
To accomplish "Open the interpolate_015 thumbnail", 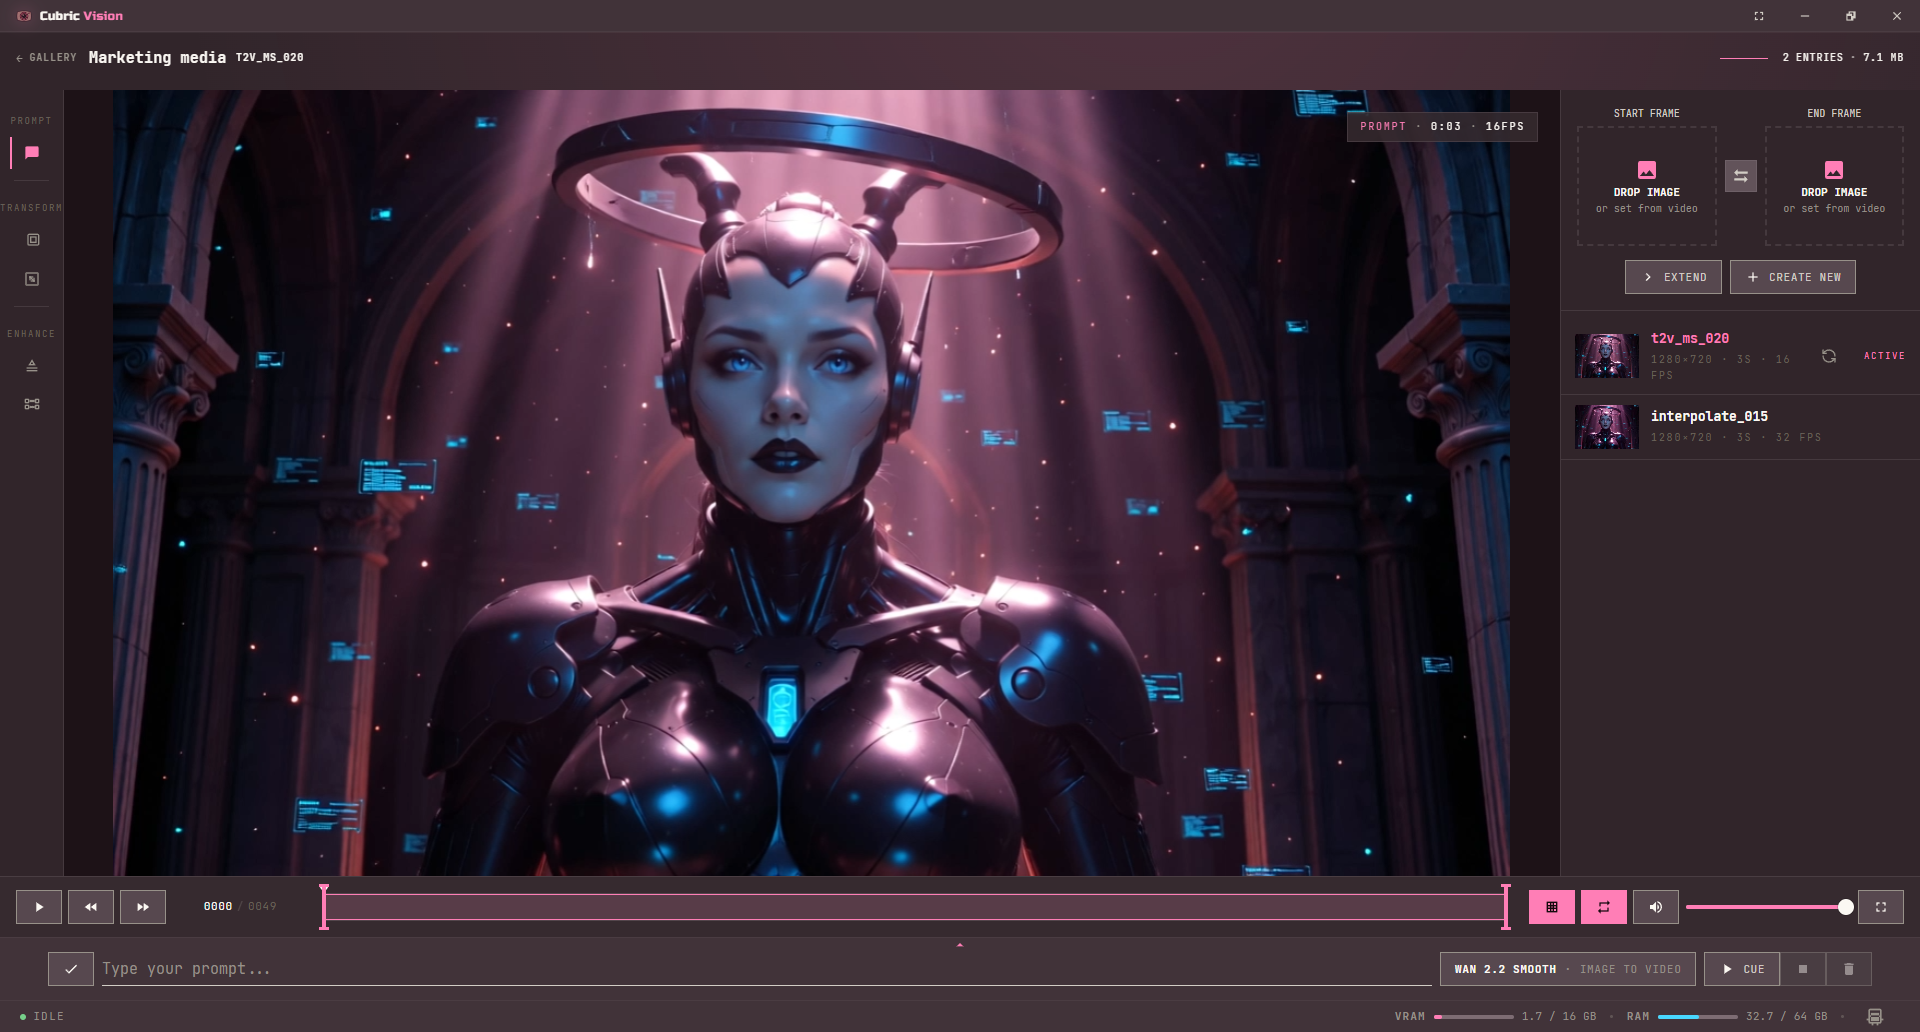I will coord(1607,427).
